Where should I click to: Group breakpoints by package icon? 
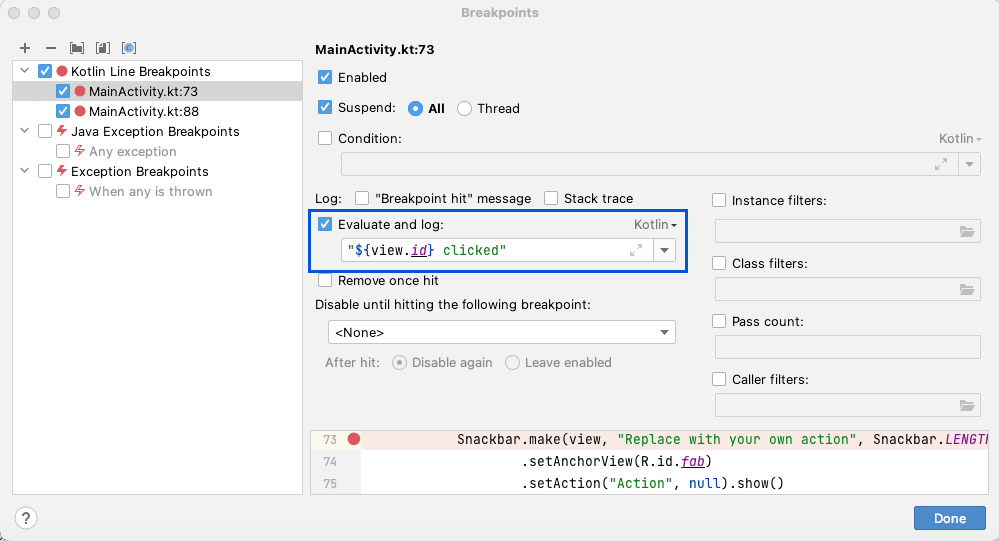pos(77,48)
